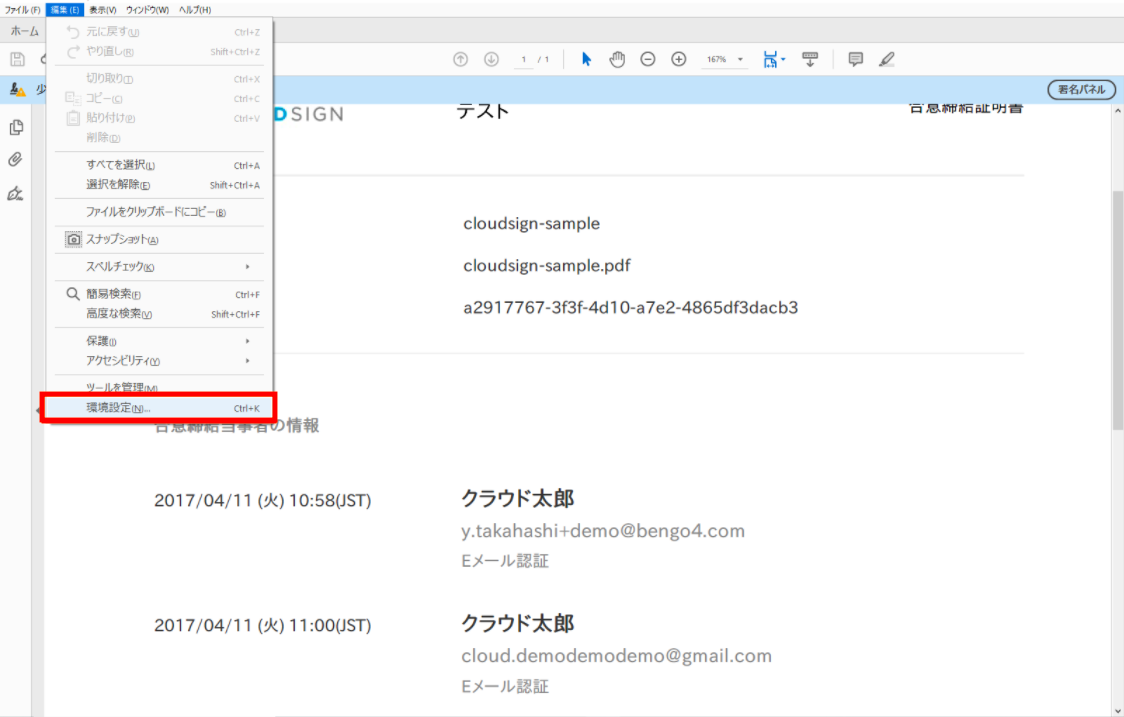Image resolution: width=1124 pixels, height=717 pixels.
Task: Choose 貼り付け menu entry
Action: pyautogui.click(x=159, y=118)
